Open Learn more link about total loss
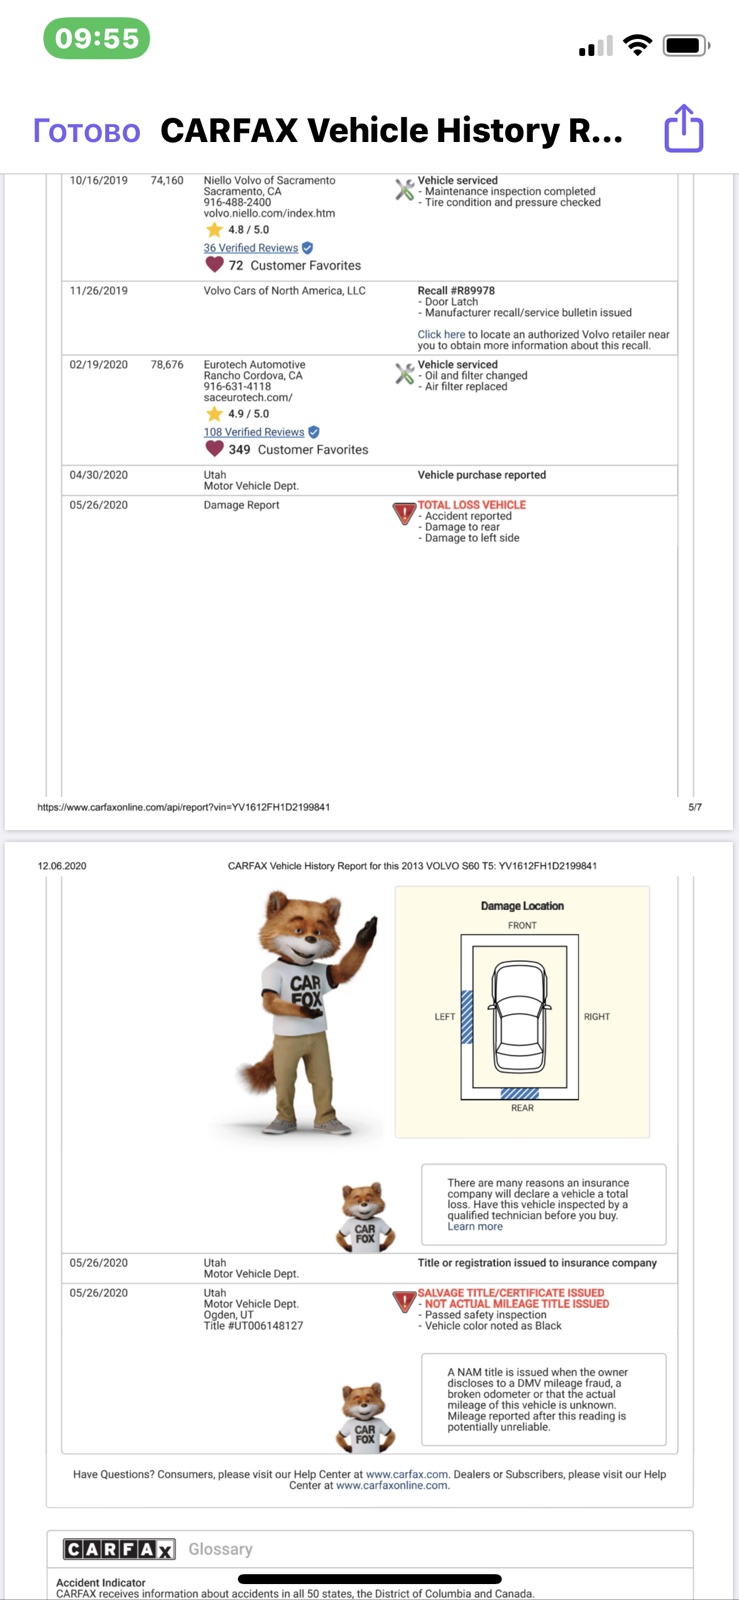The height and width of the screenshot is (1600, 739). point(475,1227)
